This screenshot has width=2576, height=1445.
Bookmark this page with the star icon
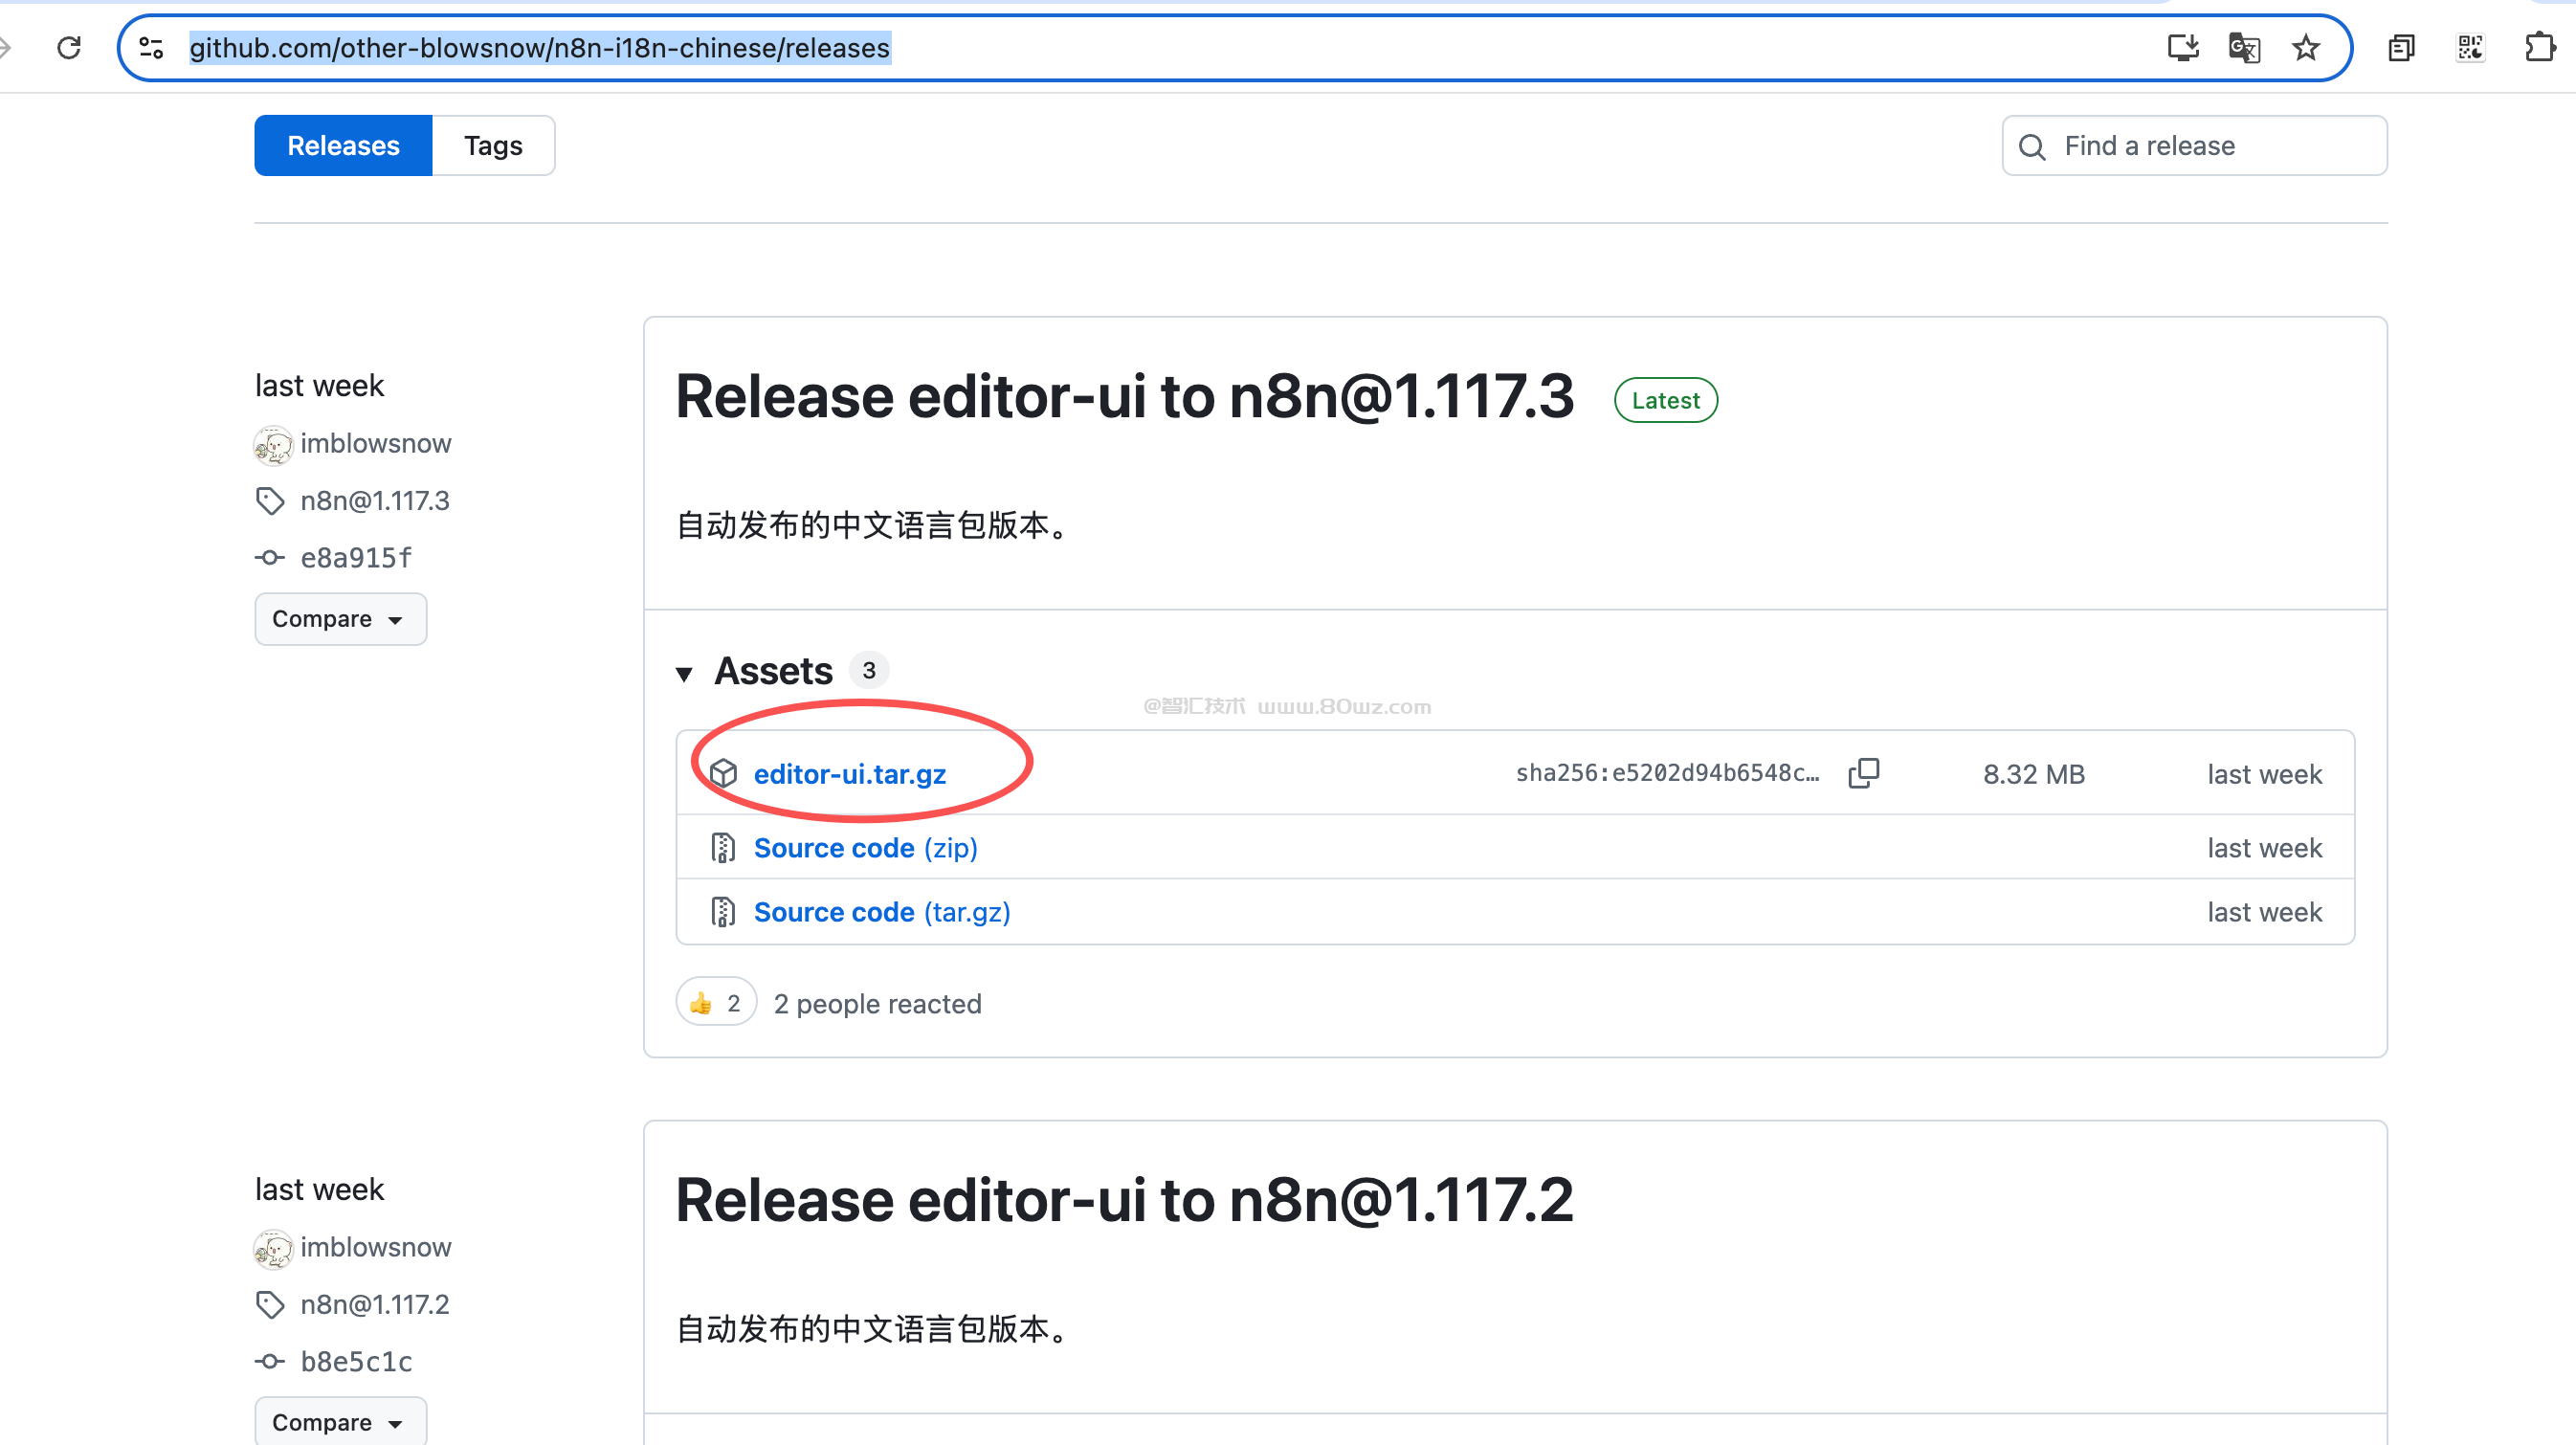(2306, 47)
